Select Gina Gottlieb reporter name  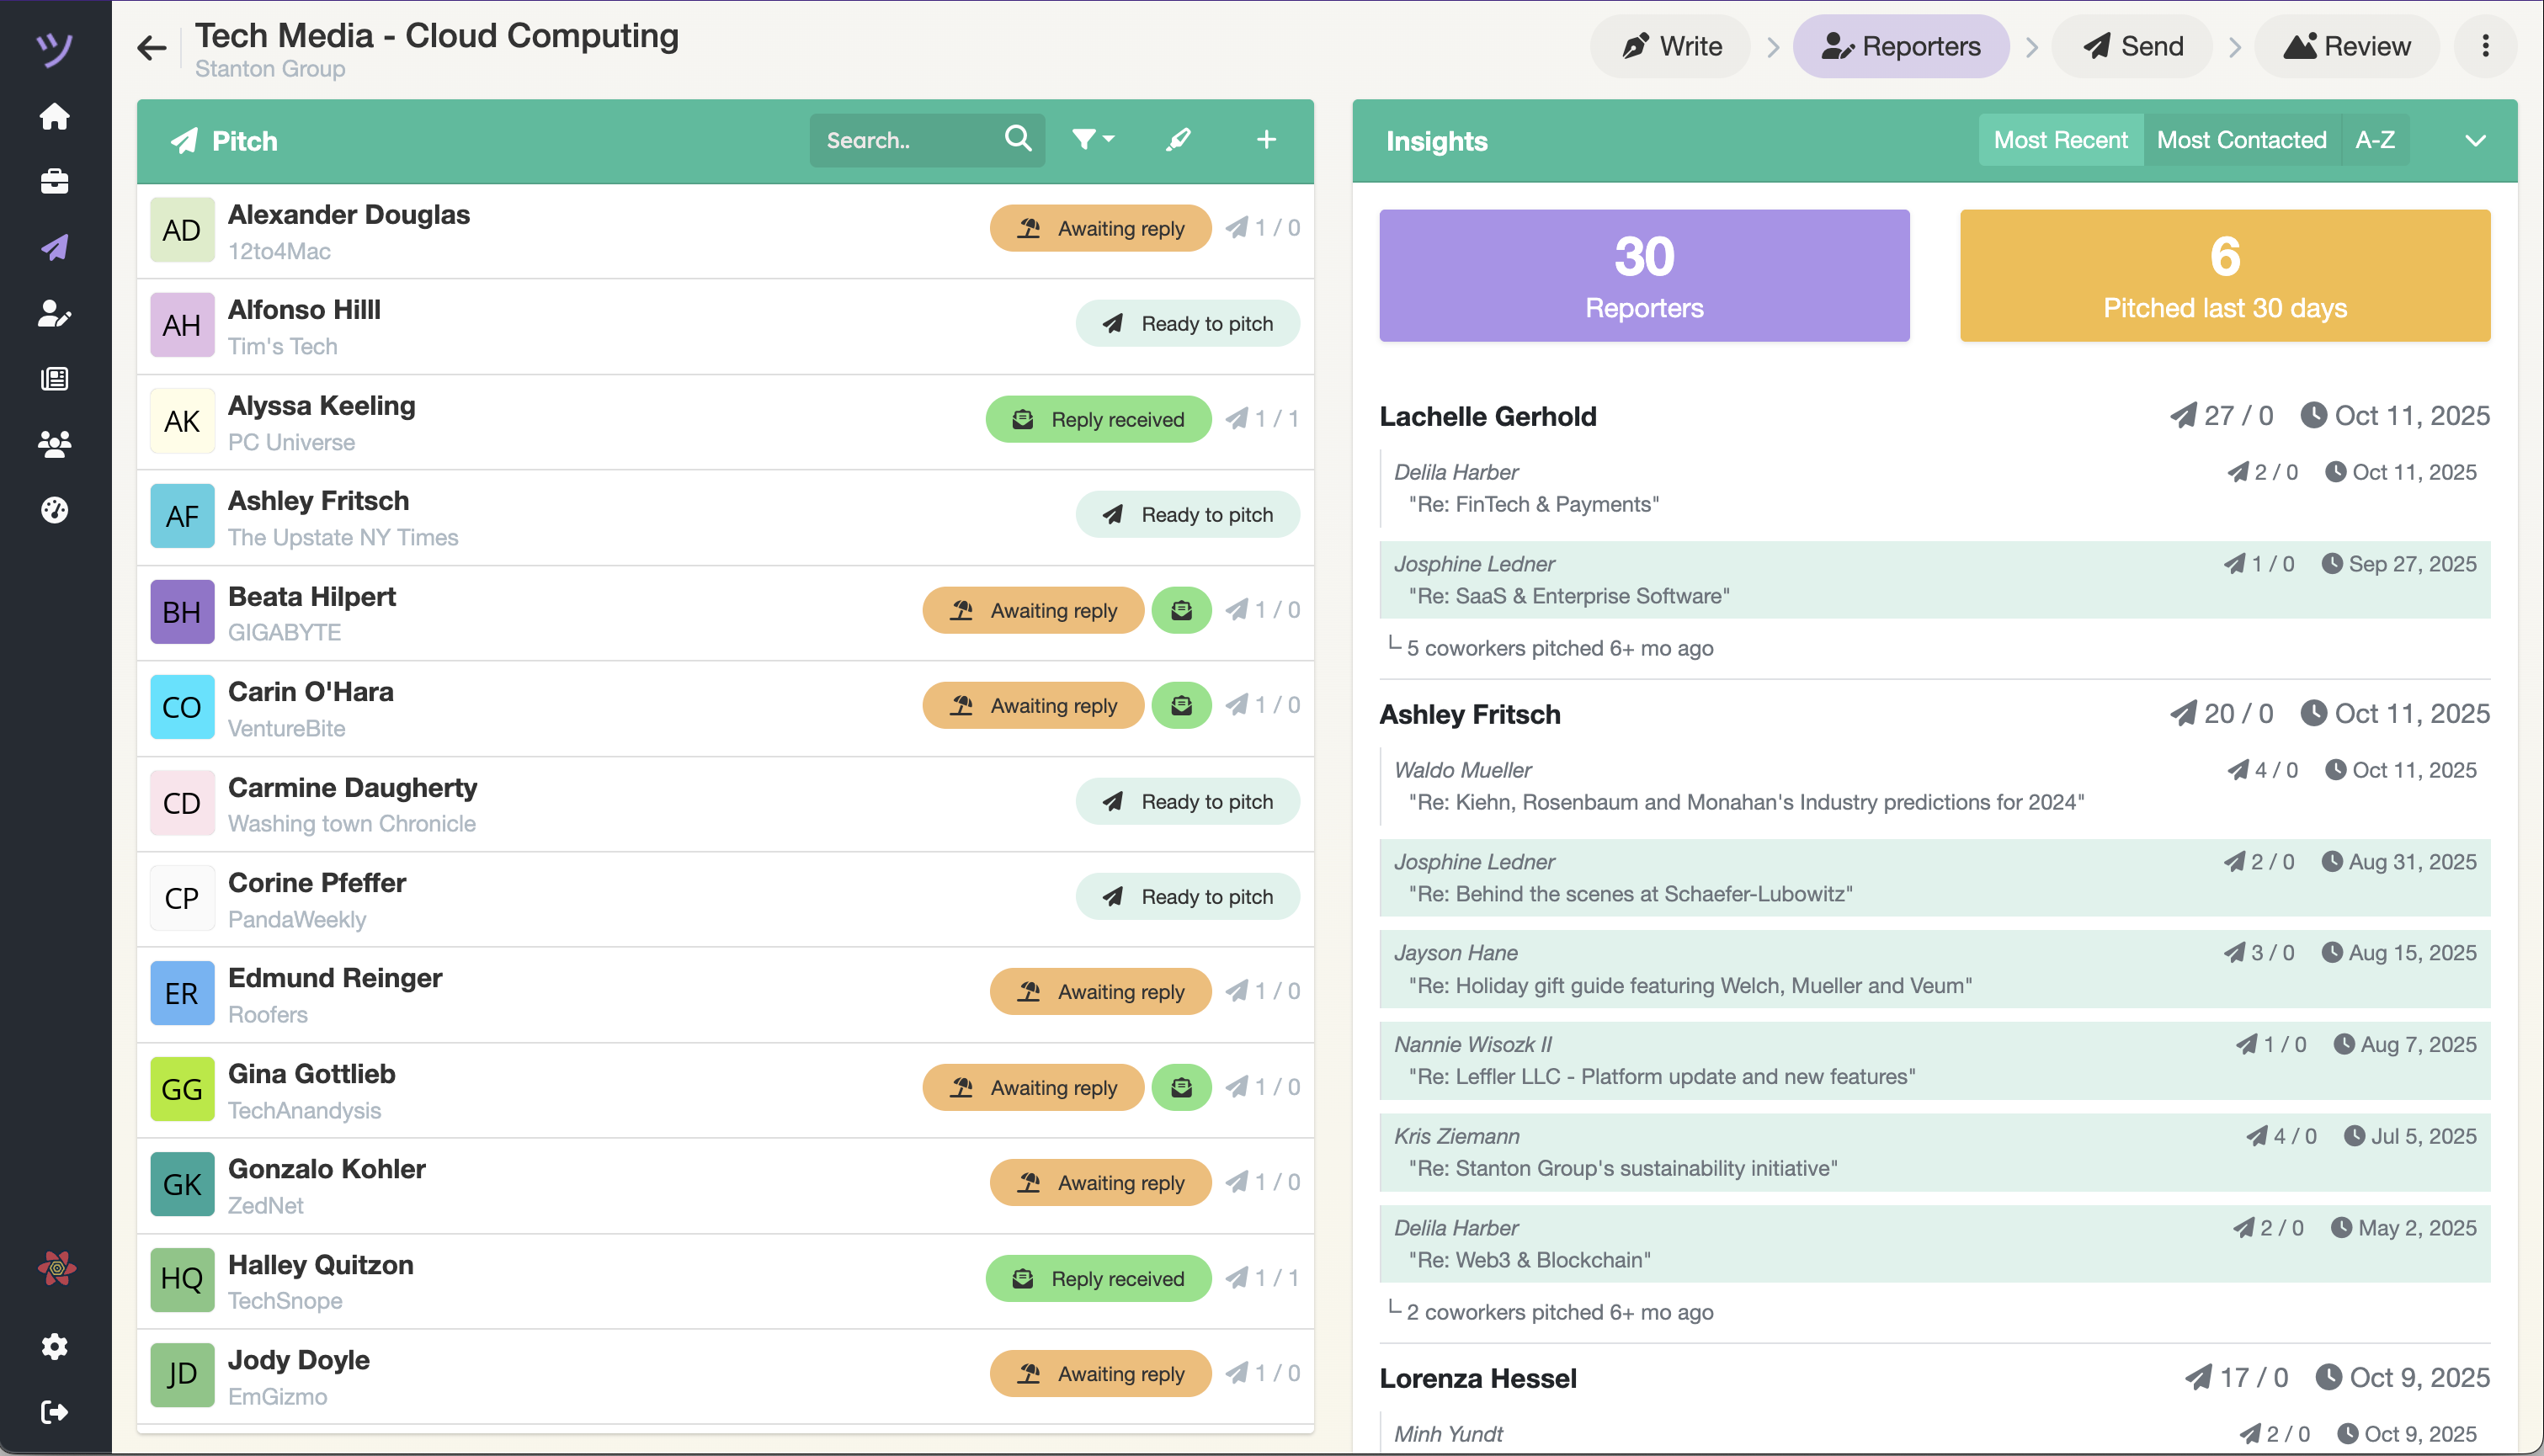pyautogui.click(x=311, y=1074)
